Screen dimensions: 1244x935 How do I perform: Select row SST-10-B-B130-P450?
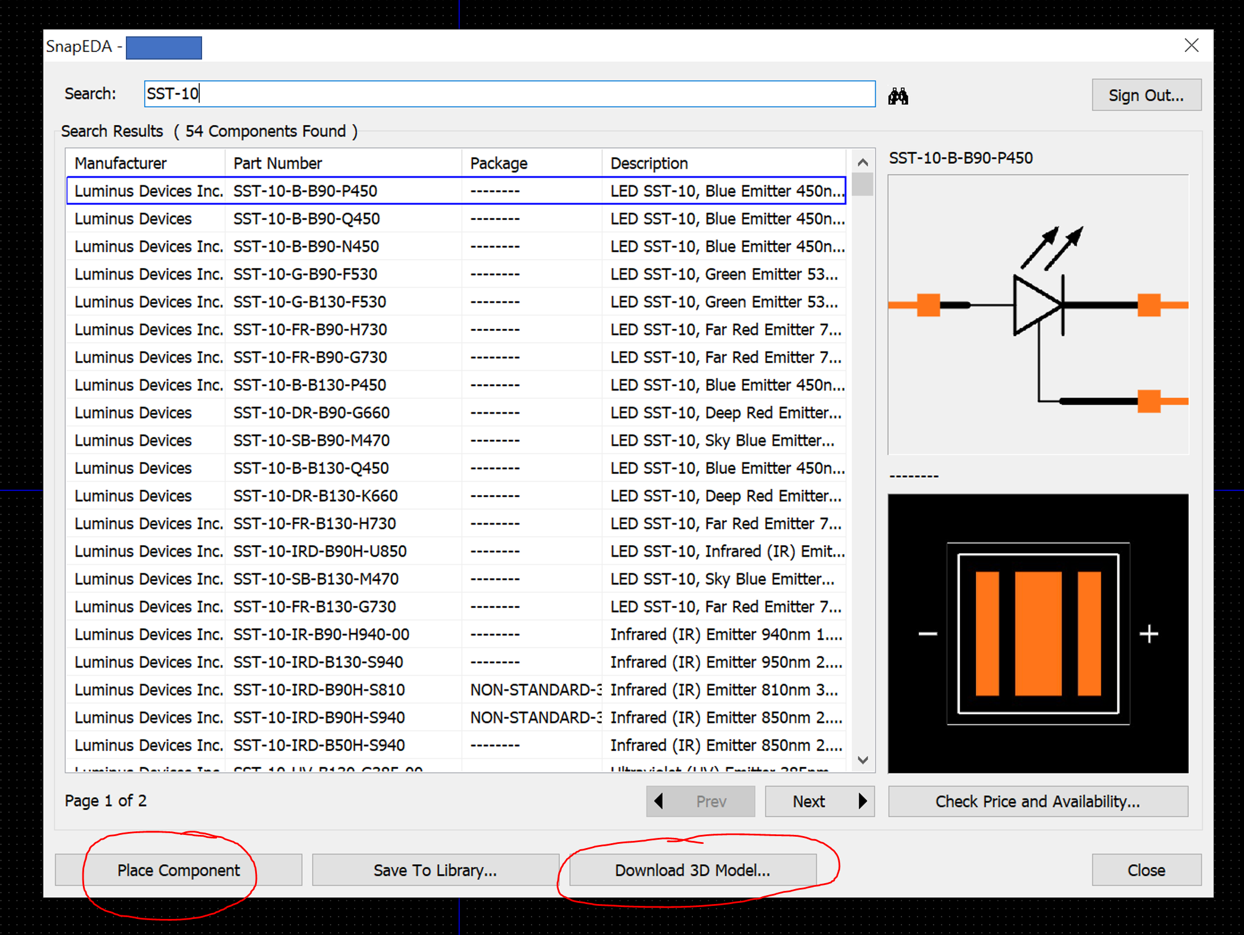coord(456,385)
